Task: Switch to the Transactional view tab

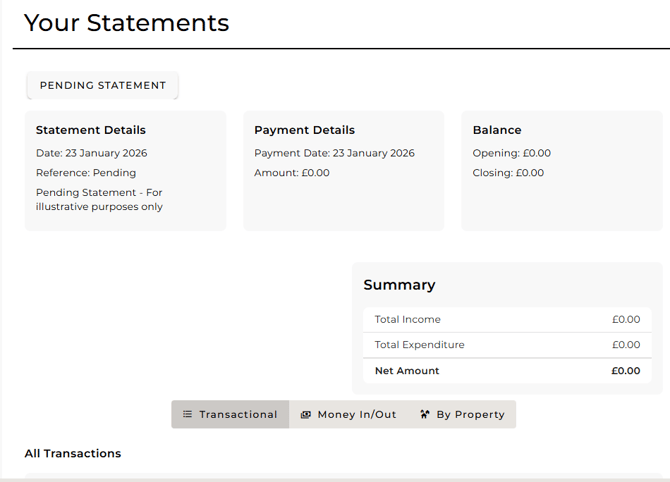Action: point(230,415)
